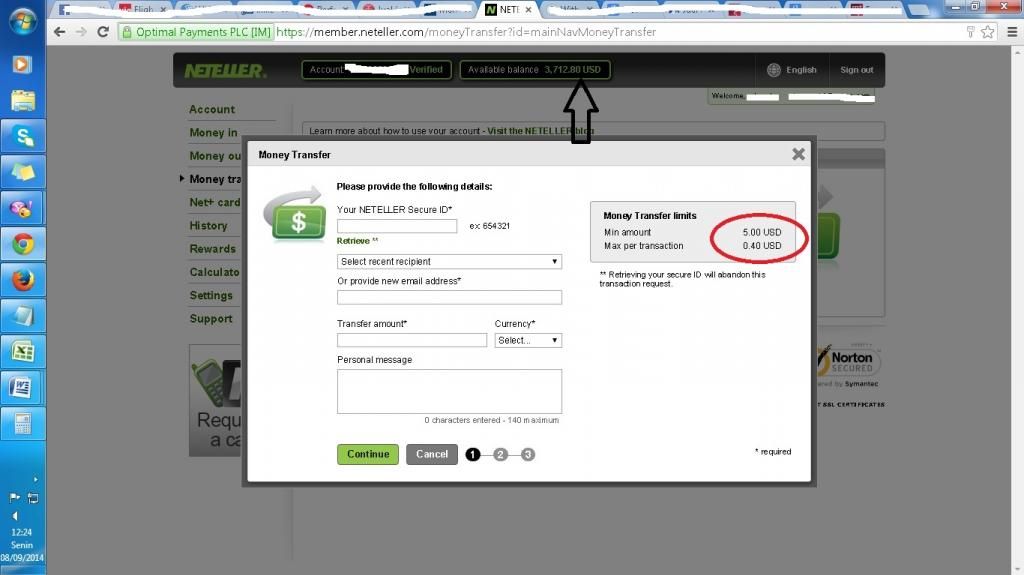Open the Money in sidebar item
The image size is (1024, 575).
214,133
